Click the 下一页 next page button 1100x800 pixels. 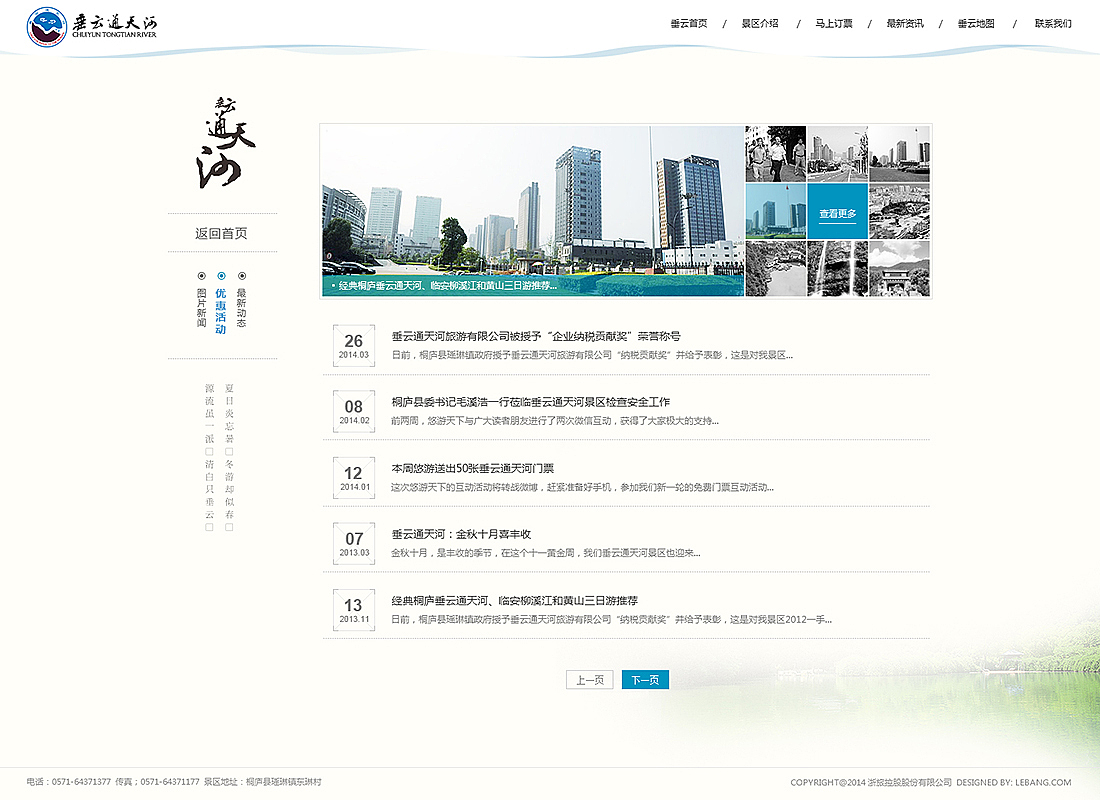[645, 679]
